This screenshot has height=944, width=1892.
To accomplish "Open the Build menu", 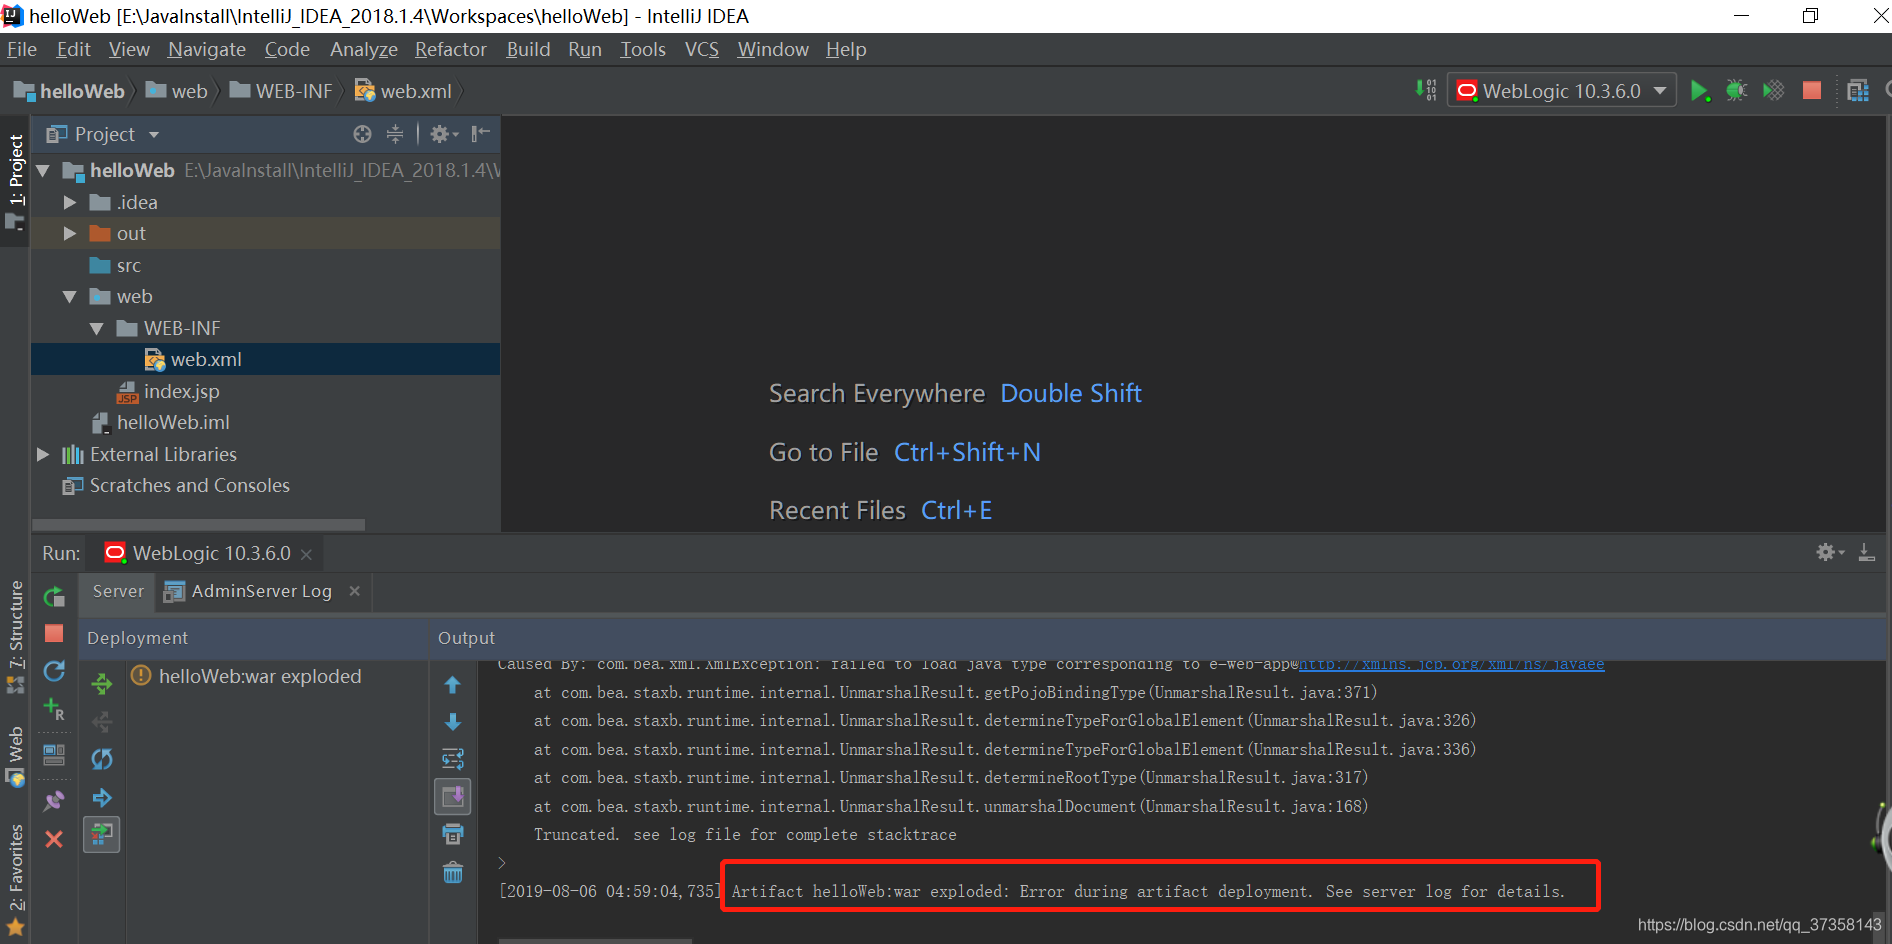I will (528, 49).
